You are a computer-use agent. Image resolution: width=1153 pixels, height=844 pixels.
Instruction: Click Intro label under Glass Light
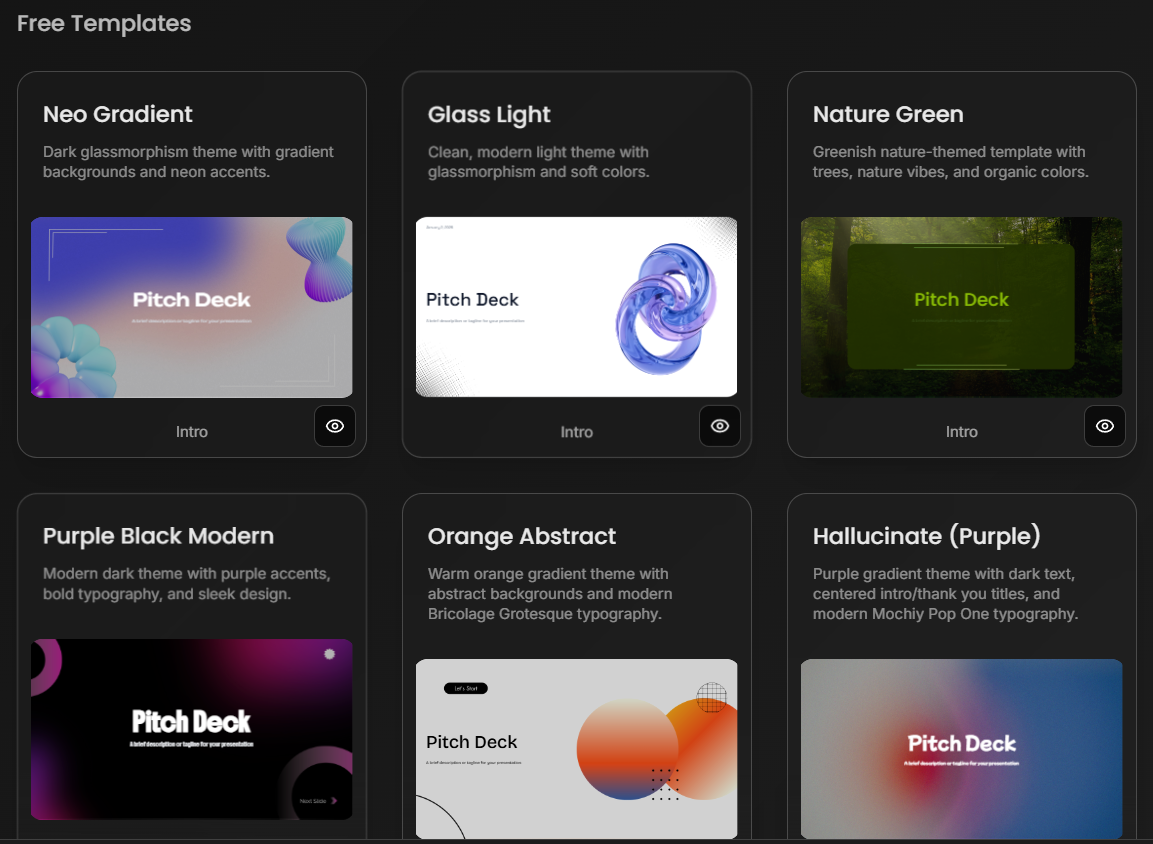[576, 432]
